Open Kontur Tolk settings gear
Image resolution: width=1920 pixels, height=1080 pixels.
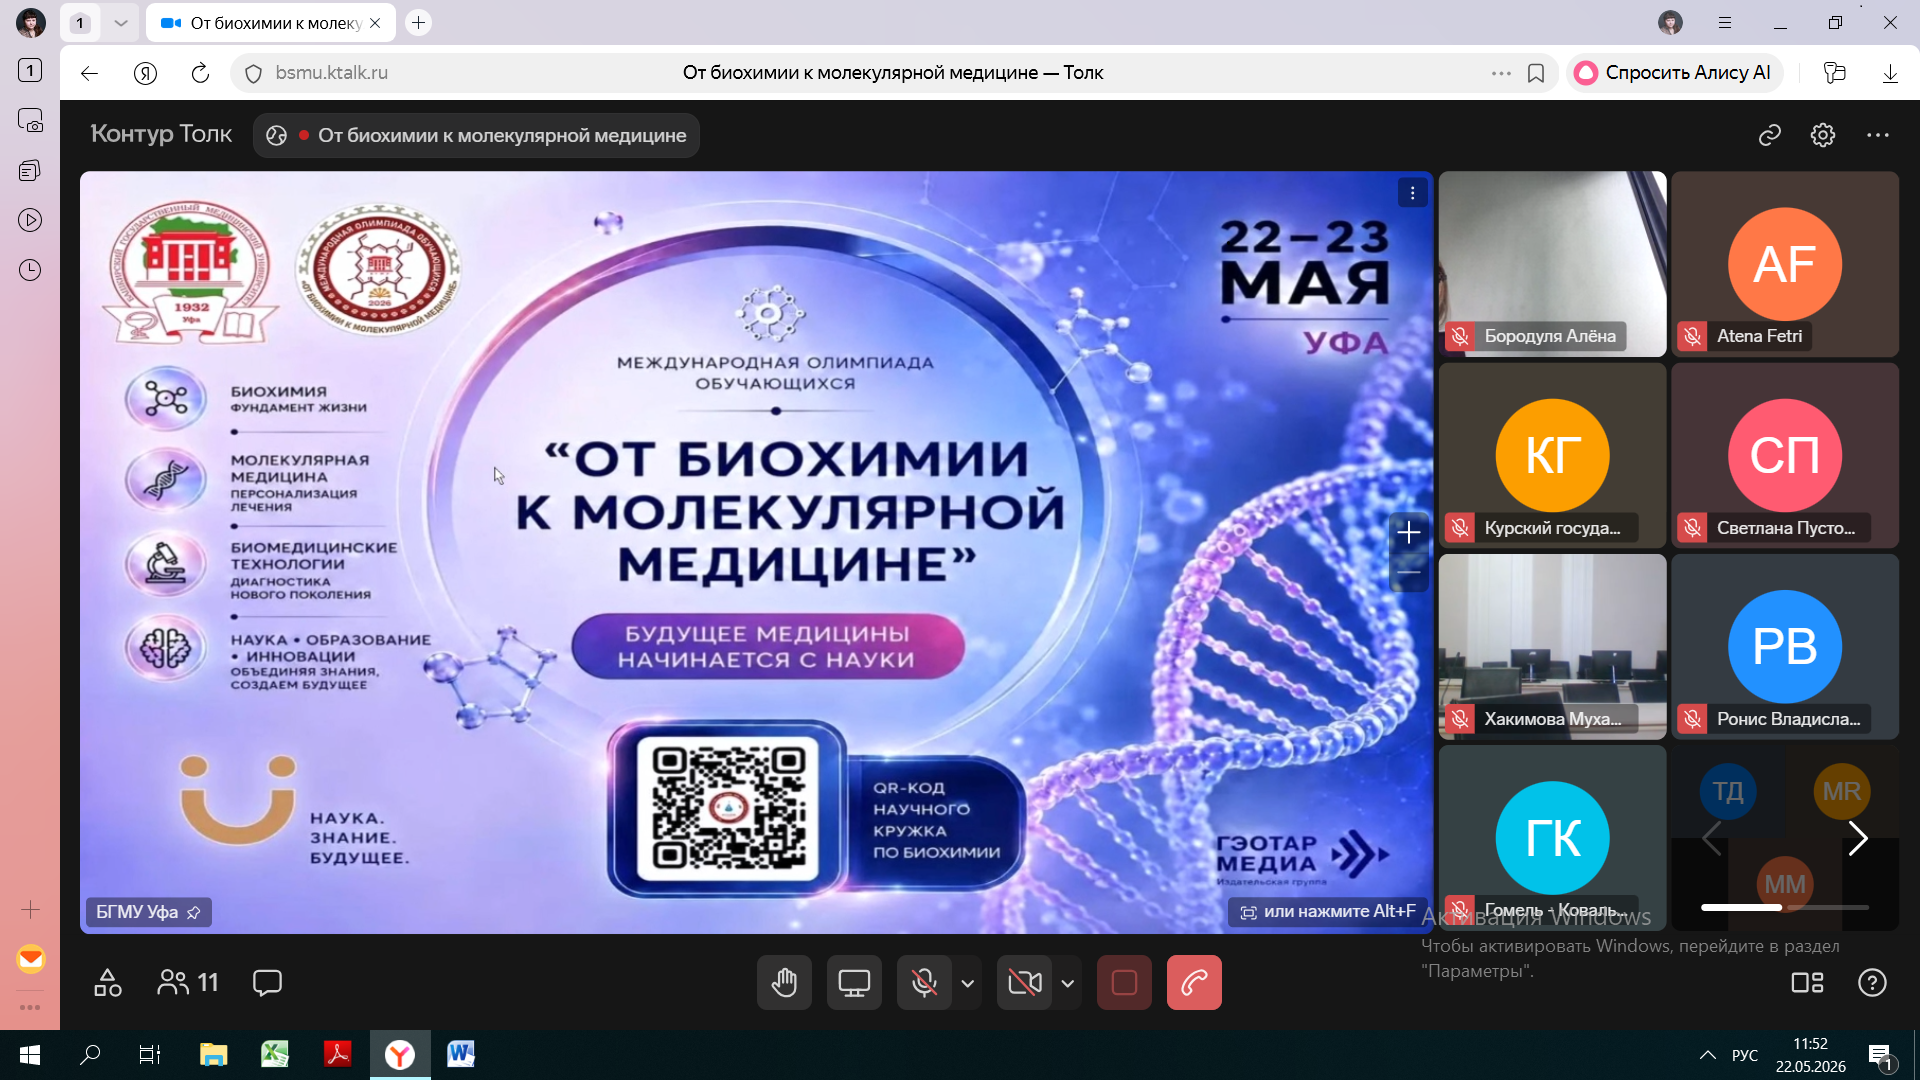[x=1823, y=135]
